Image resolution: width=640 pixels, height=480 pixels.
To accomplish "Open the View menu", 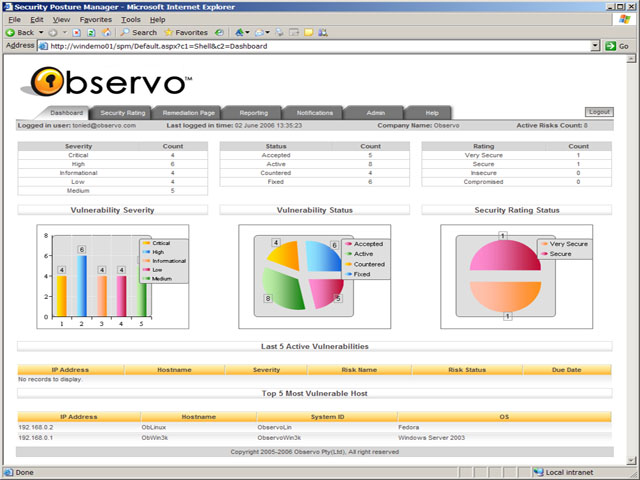I will [61, 20].
